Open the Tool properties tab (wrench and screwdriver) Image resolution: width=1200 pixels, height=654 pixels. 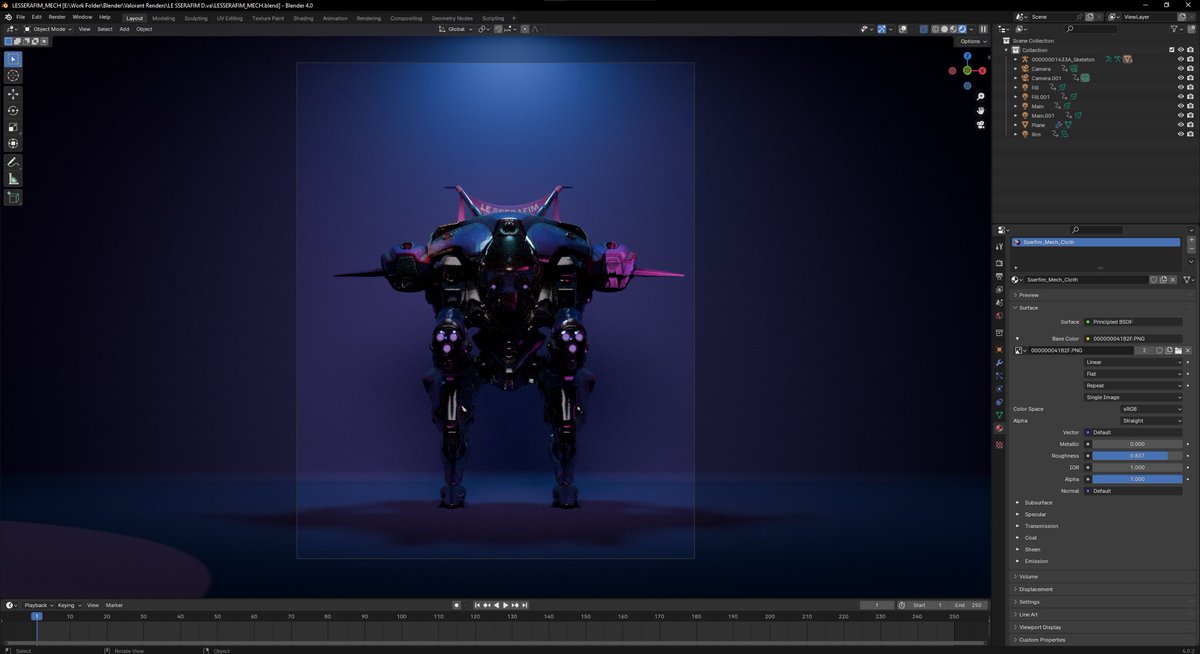pos(999,247)
